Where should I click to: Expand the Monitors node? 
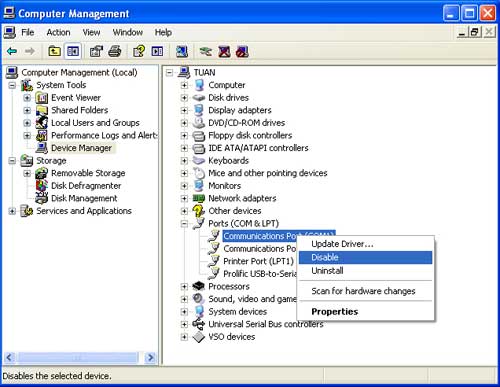tap(184, 186)
